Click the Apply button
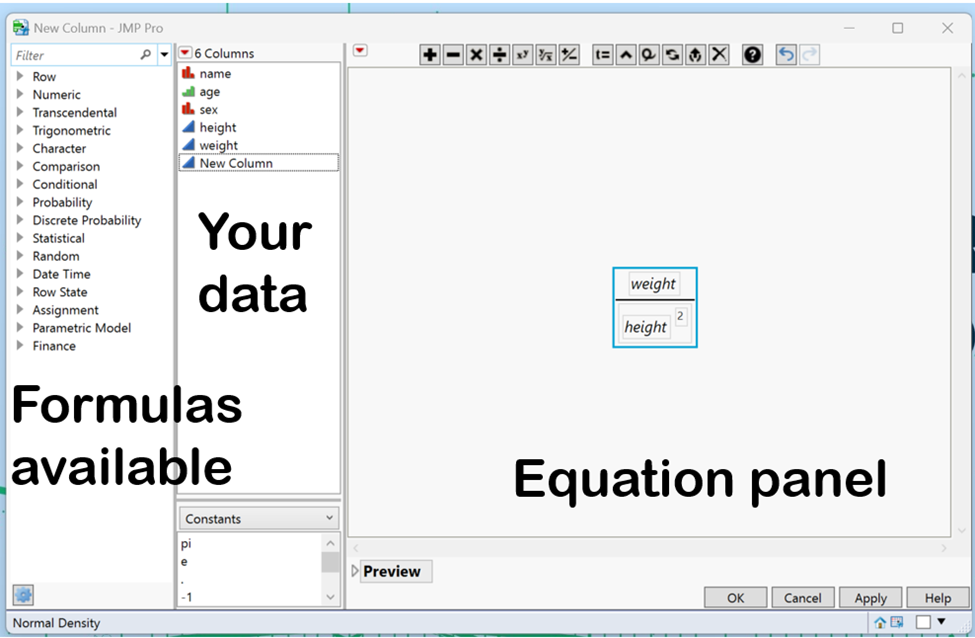This screenshot has width=975, height=638. click(870, 597)
